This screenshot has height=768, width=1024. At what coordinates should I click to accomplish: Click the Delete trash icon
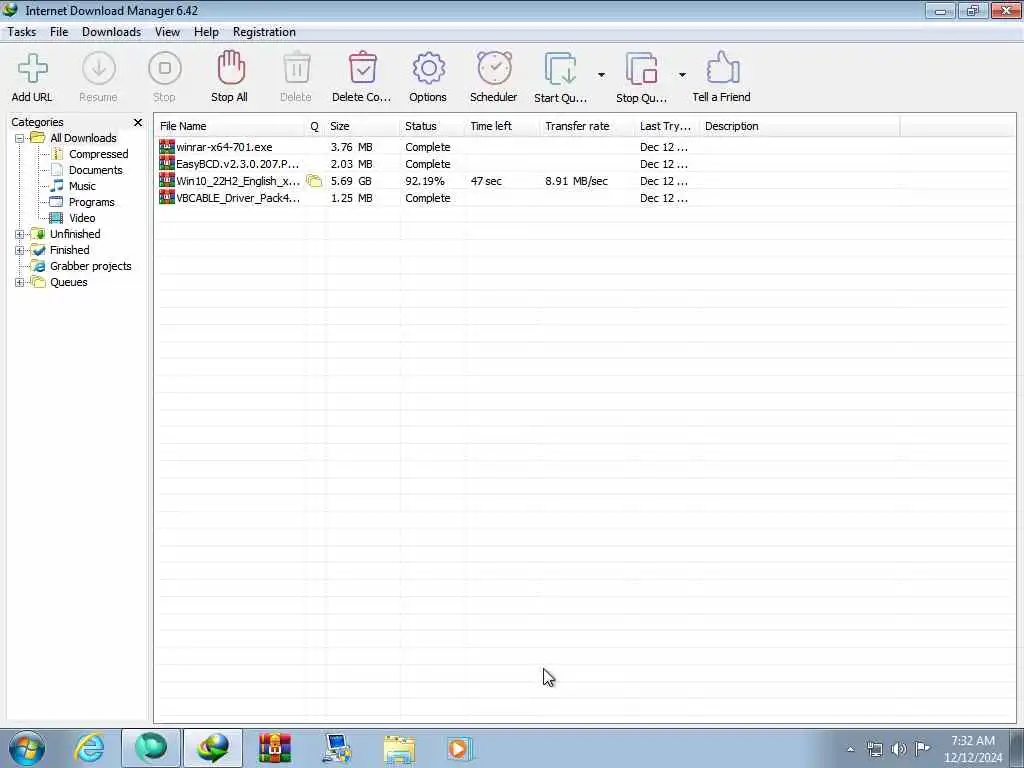coord(296,68)
